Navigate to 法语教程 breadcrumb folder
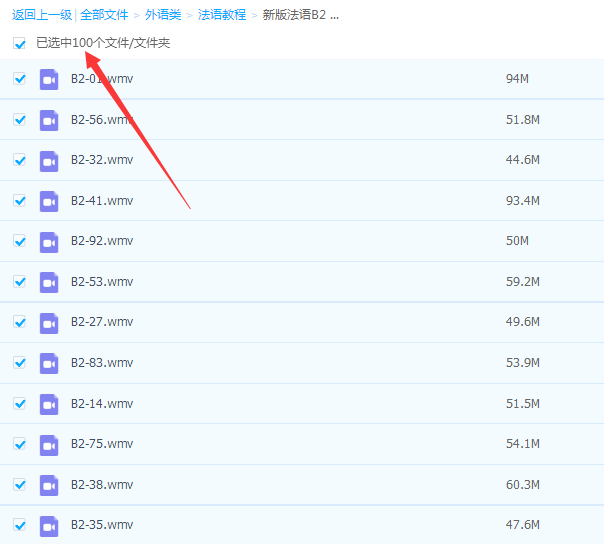 click(222, 15)
